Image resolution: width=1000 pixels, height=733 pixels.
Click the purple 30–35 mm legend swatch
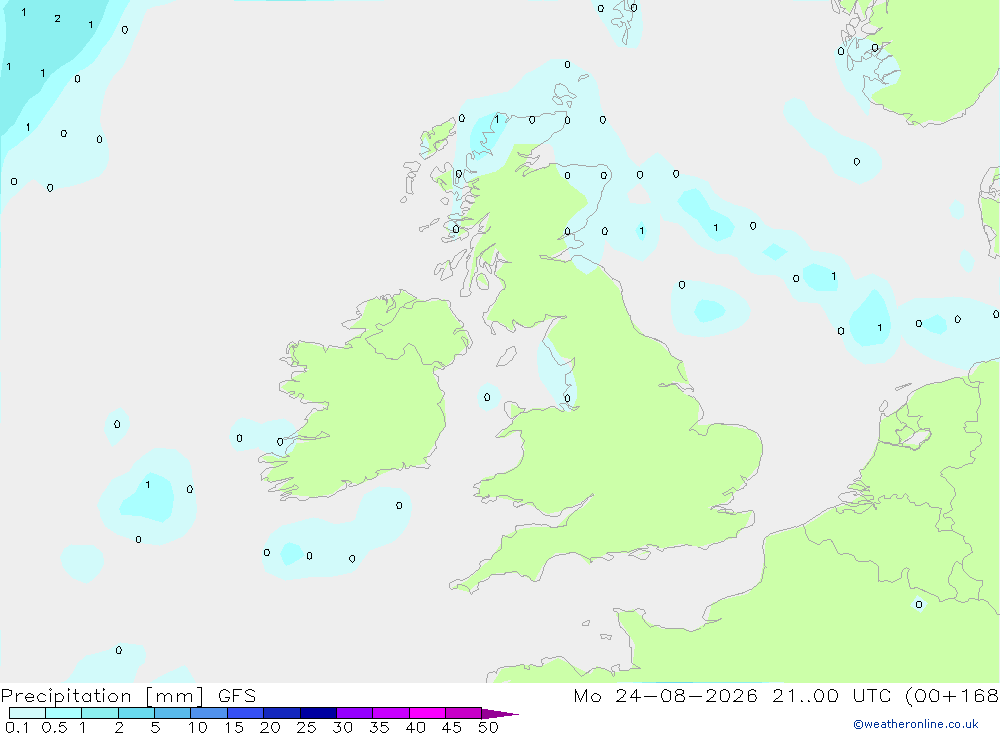coord(355,713)
